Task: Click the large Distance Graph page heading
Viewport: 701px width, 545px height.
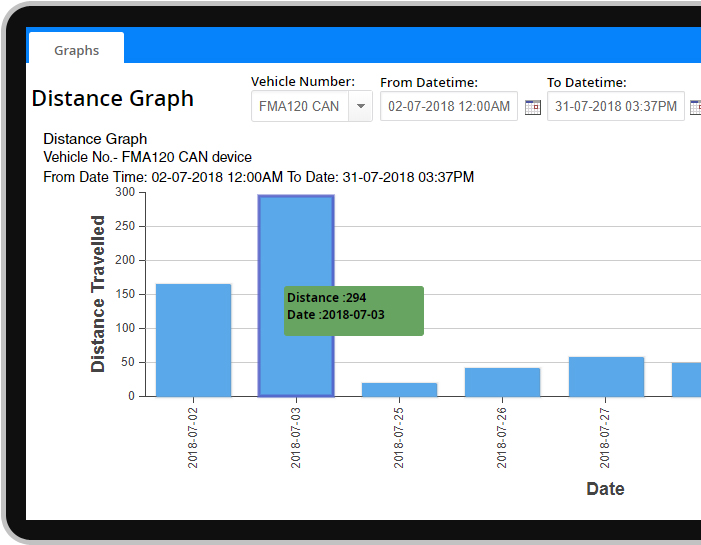Action: click(113, 99)
